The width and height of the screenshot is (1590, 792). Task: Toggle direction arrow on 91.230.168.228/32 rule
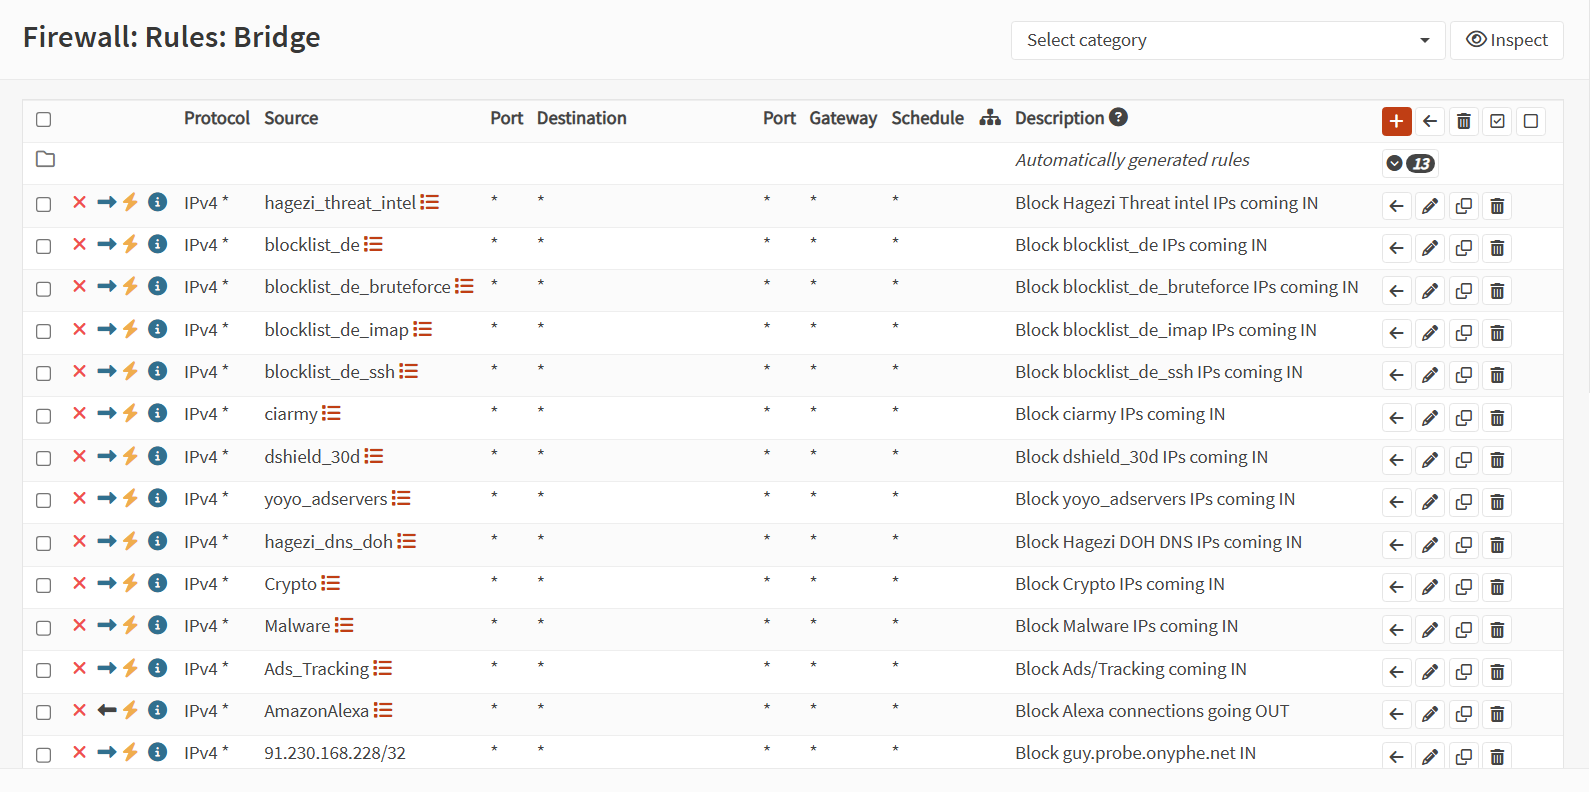pyautogui.click(x=107, y=752)
